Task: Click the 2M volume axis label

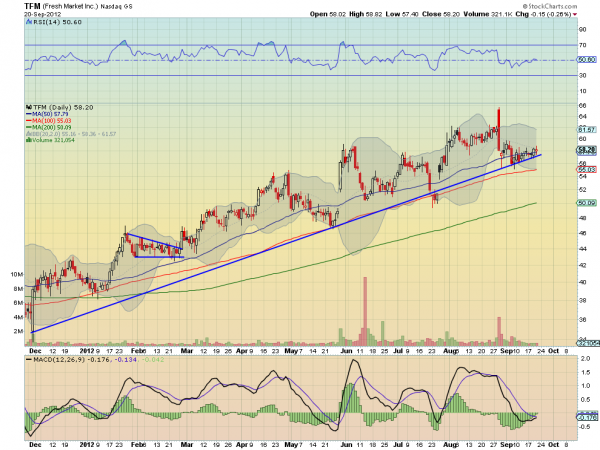Action: (18, 331)
